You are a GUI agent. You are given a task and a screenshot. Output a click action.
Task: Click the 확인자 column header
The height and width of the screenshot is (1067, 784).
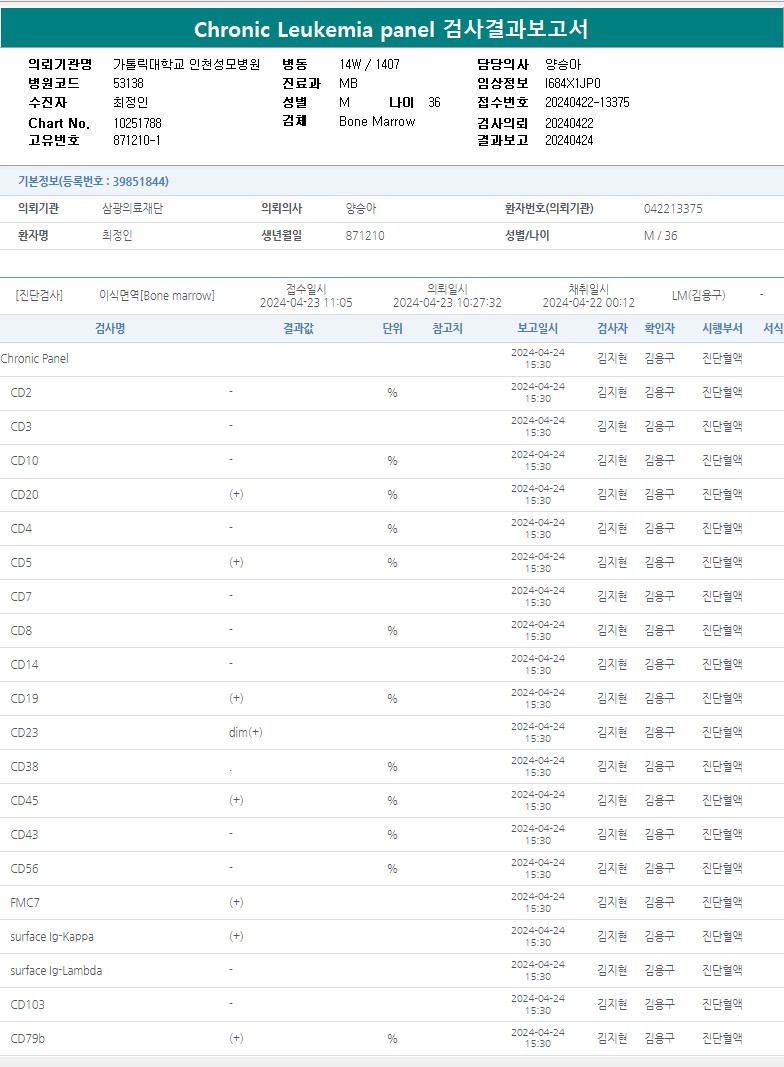pyautogui.click(x=659, y=328)
